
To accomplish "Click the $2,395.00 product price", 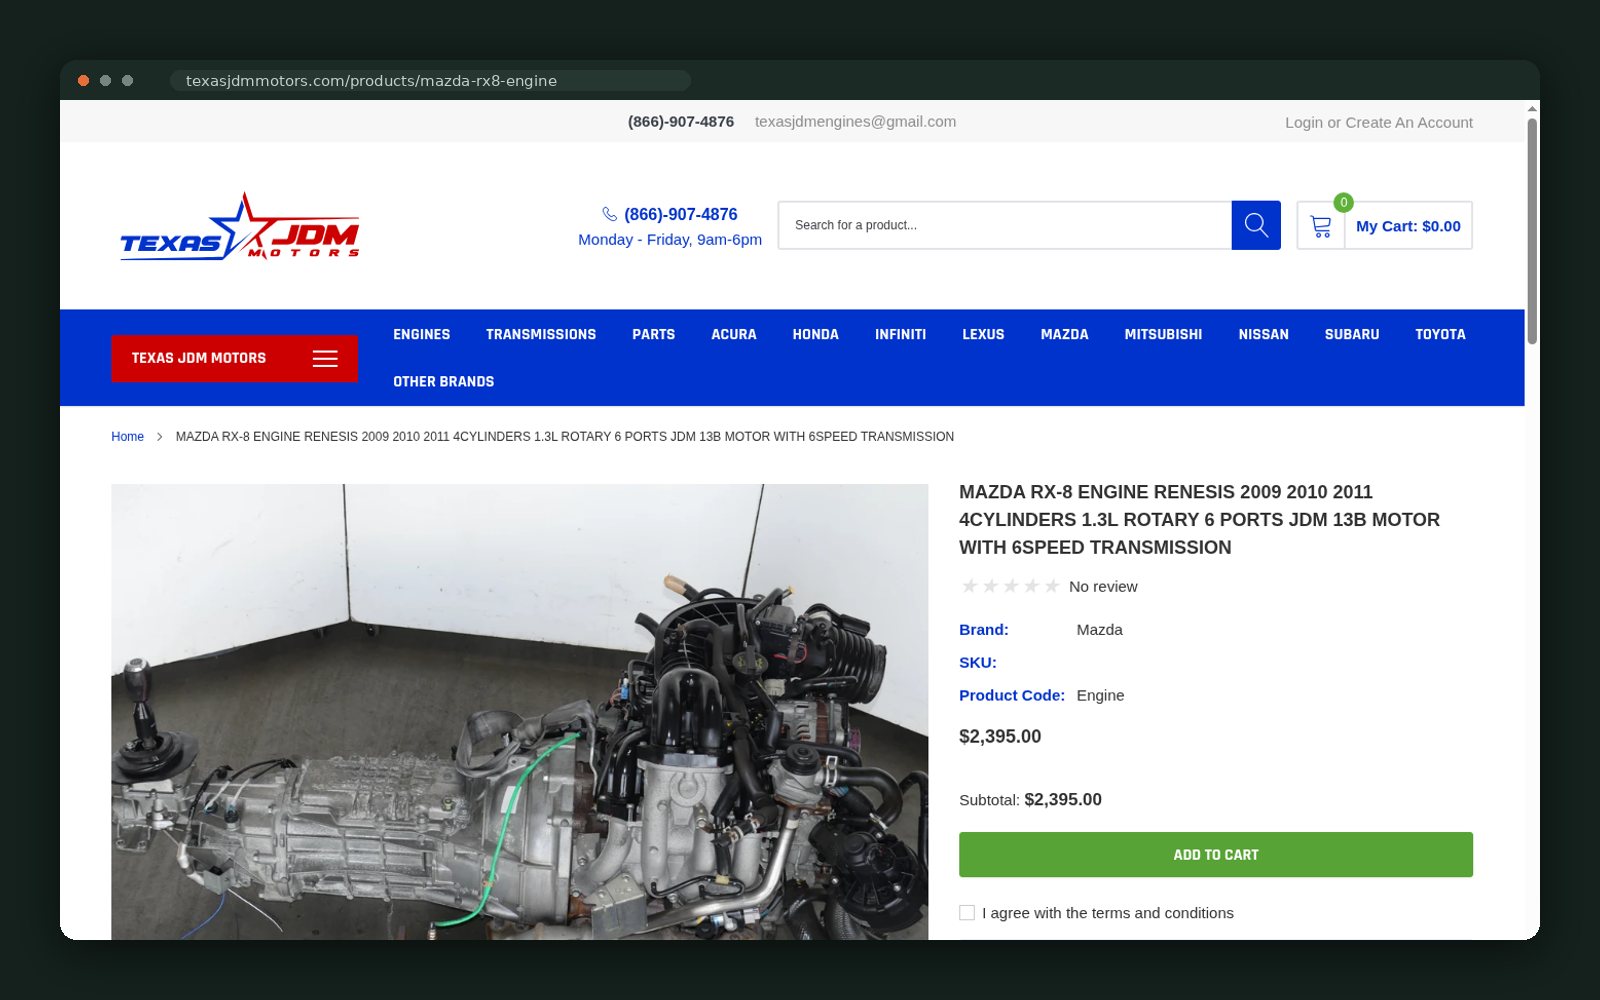I will point(1000,737).
